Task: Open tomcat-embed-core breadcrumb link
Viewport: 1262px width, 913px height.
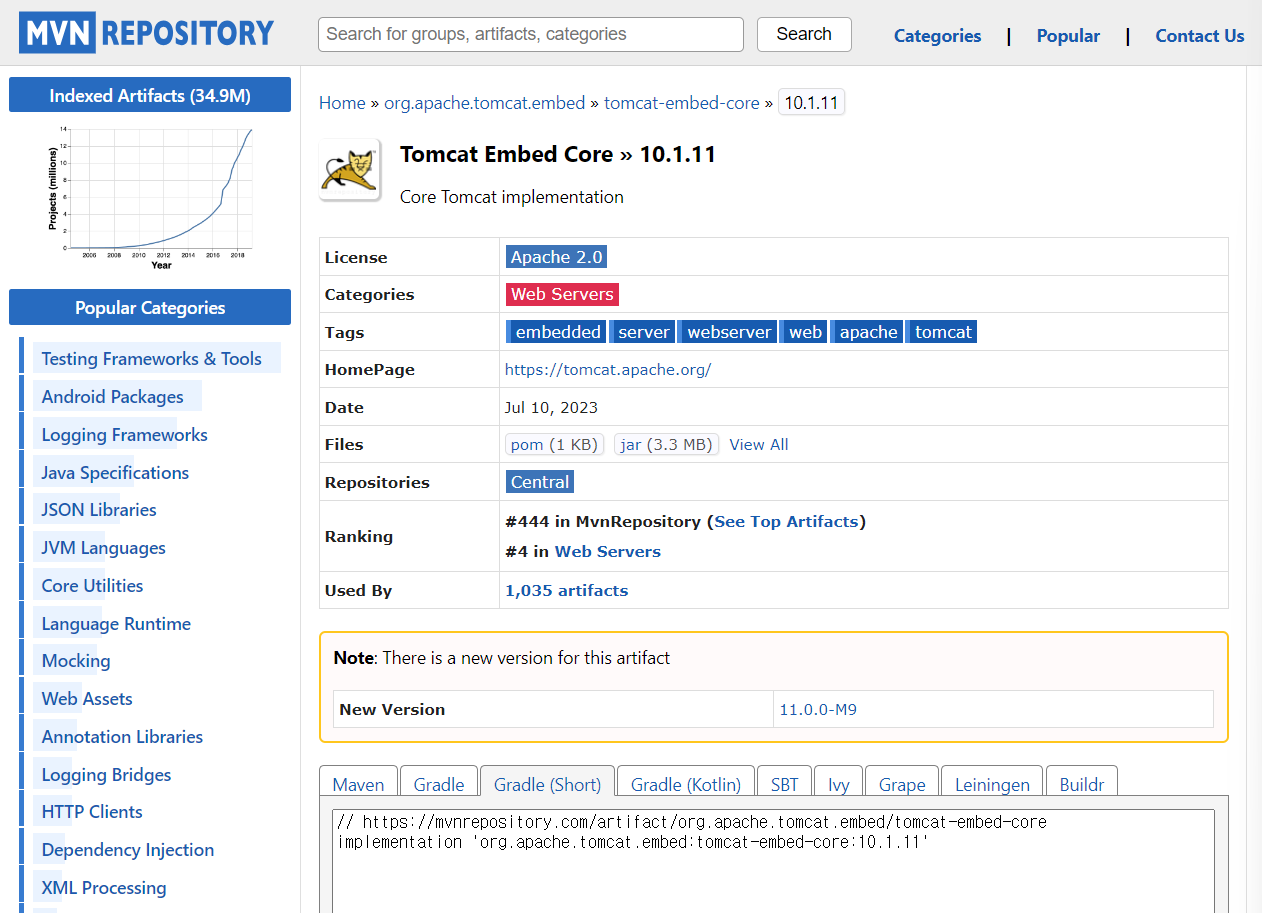Action: pyautogui.click(x=682, y=103)
